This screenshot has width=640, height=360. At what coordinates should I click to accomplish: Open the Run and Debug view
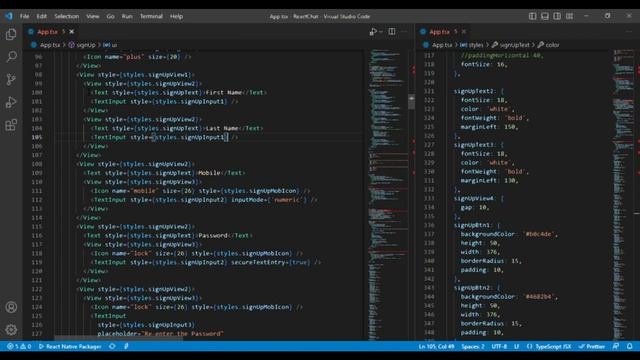pos(11,102)
